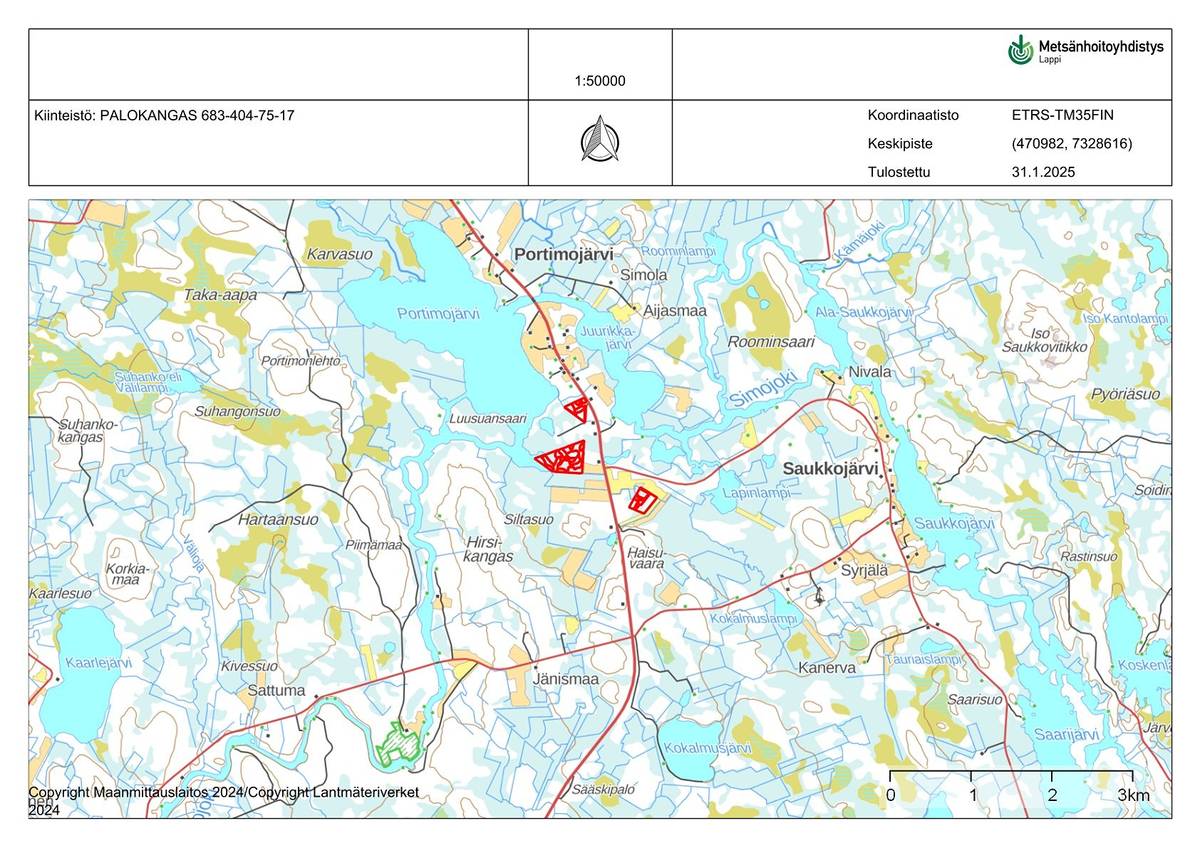This screenshot has width=1200, height=848.
Task: Click the 'Aijasmaa' place name
Action: coord(675,311)
